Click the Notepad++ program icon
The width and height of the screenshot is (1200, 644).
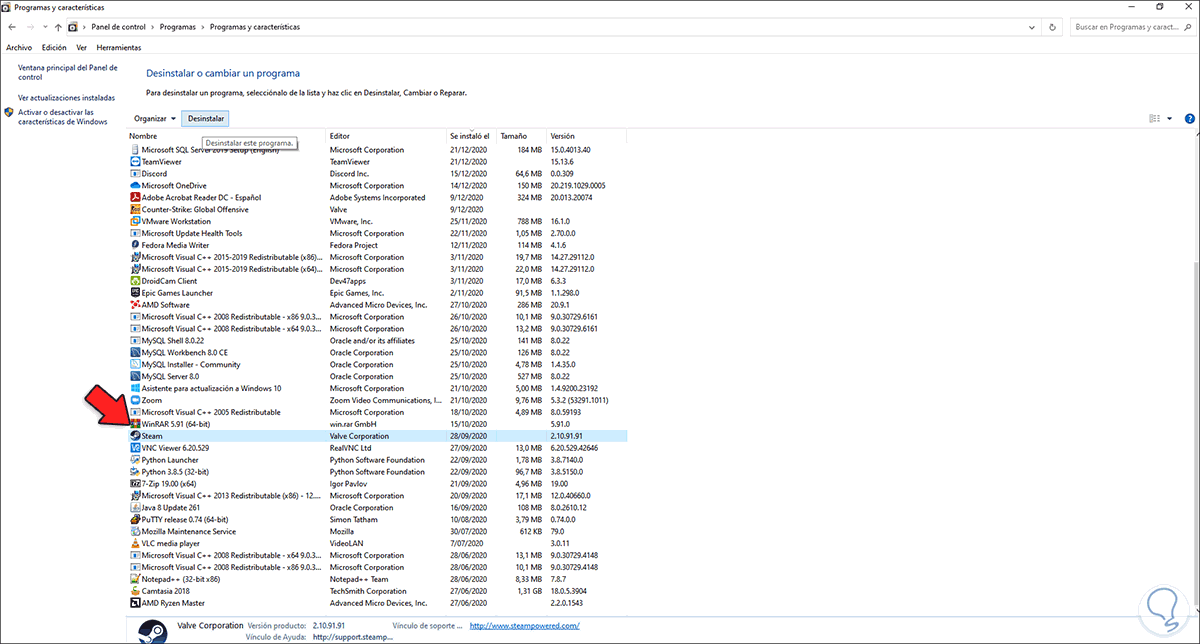[x=135, y=579]
